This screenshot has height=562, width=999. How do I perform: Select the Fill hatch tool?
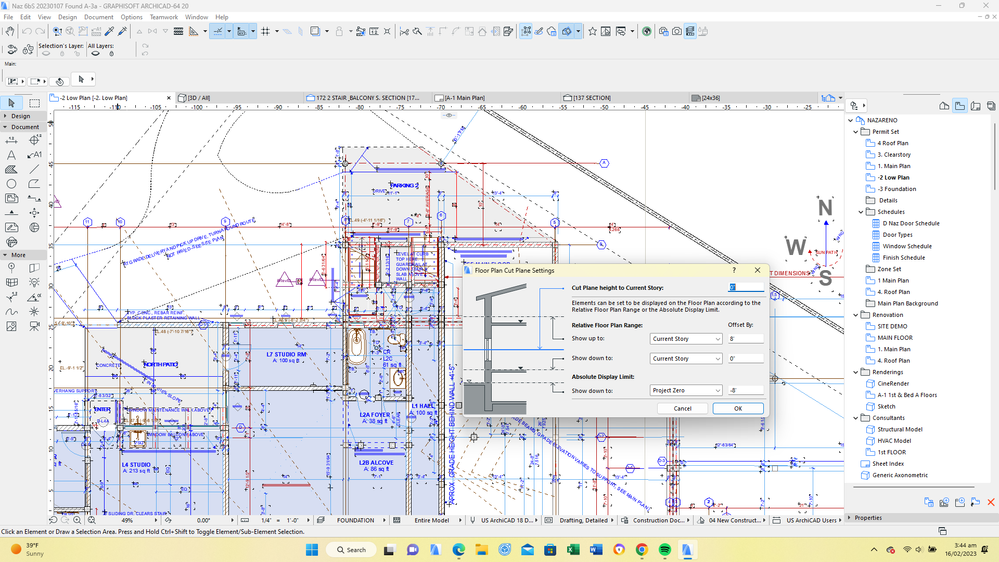coord(11,169)
